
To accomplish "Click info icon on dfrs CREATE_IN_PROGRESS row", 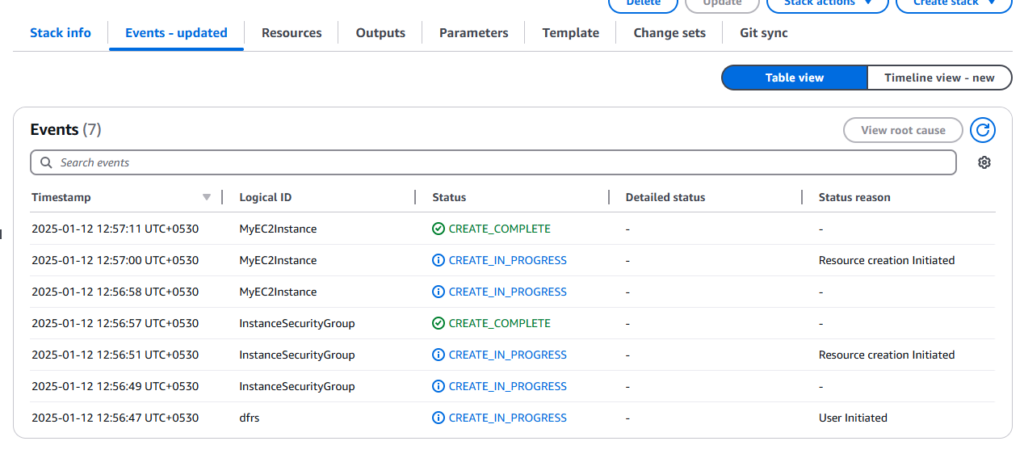I will pos(438,418).
